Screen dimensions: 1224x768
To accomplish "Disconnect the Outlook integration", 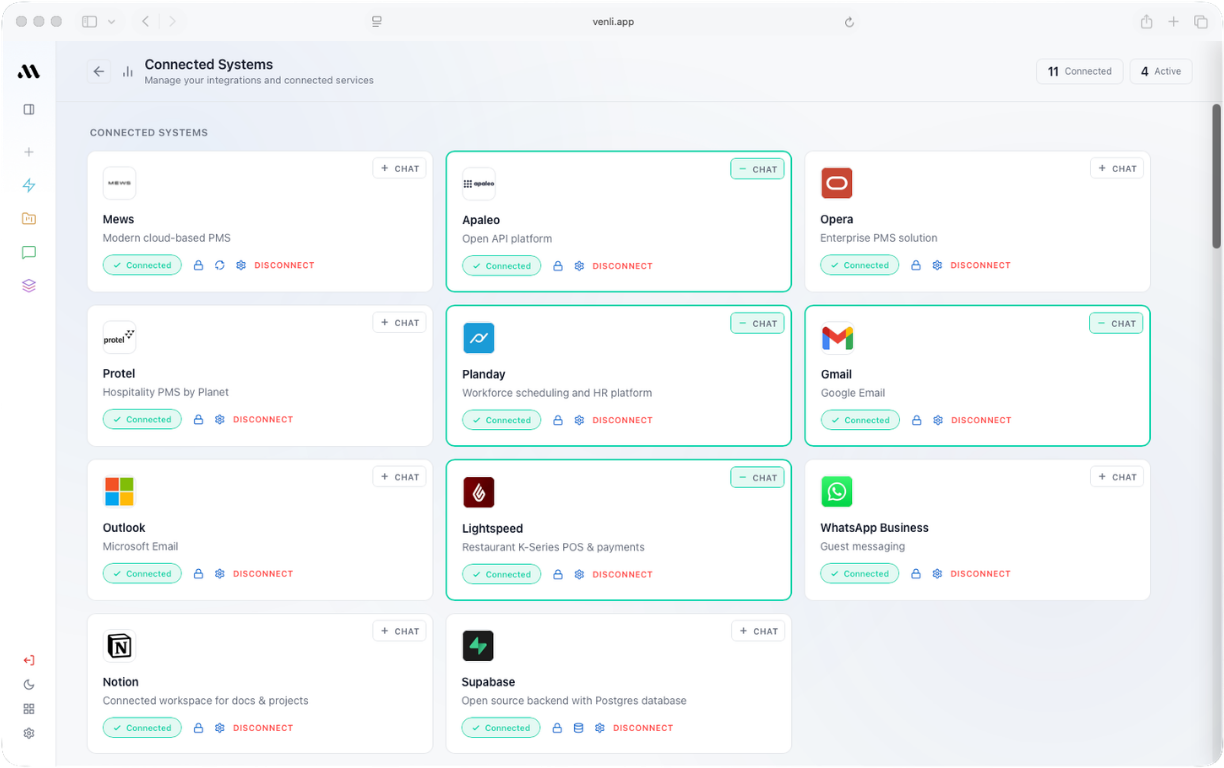I will coord(263,574).
